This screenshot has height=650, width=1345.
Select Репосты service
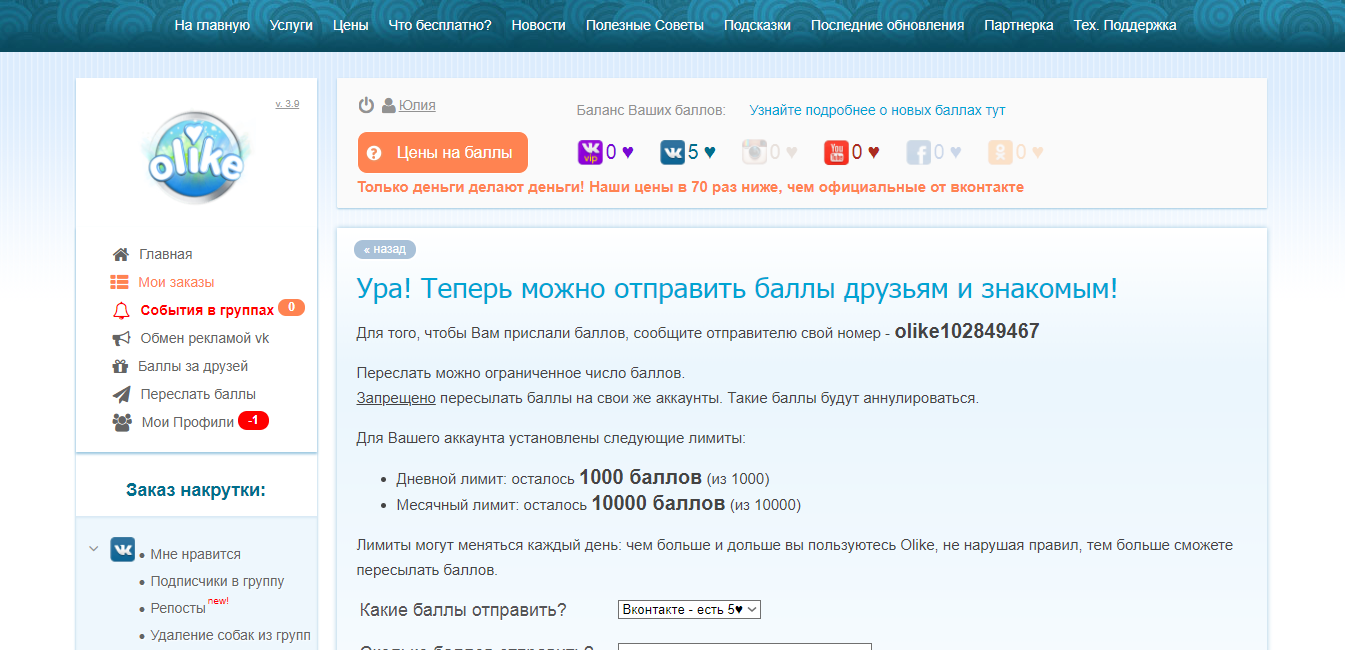178,608
